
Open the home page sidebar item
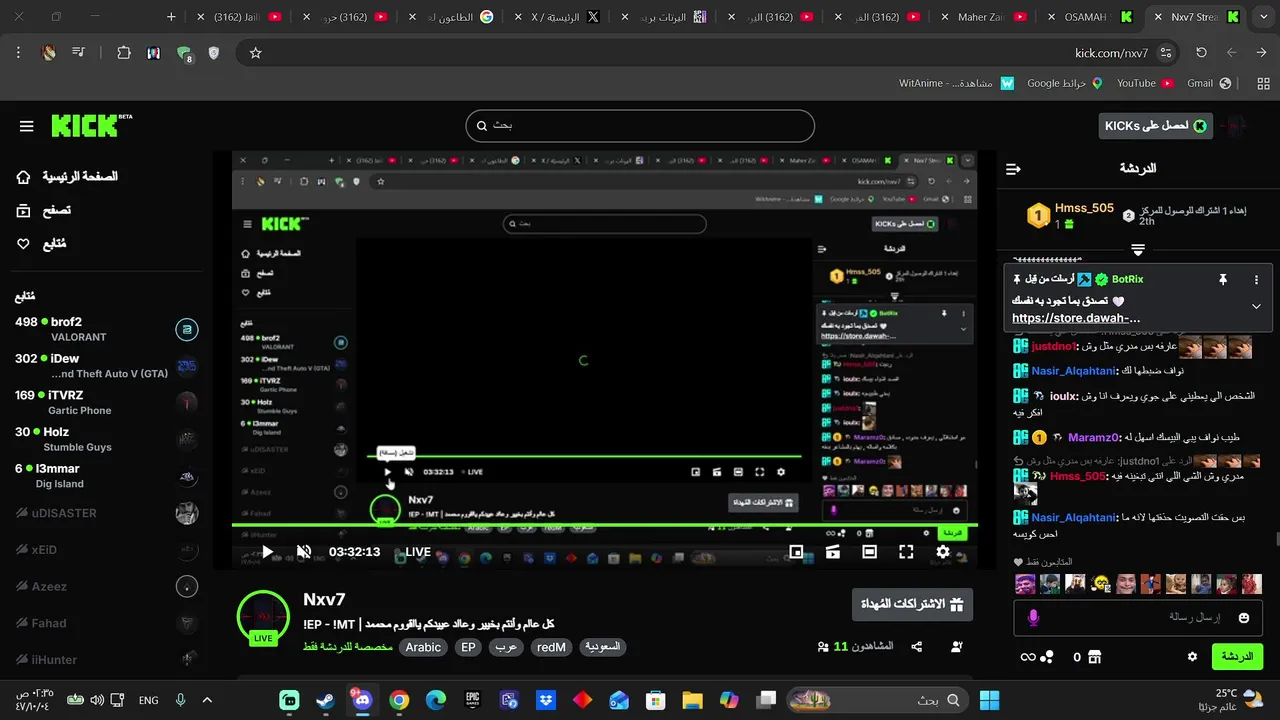[x=66, y=177]
